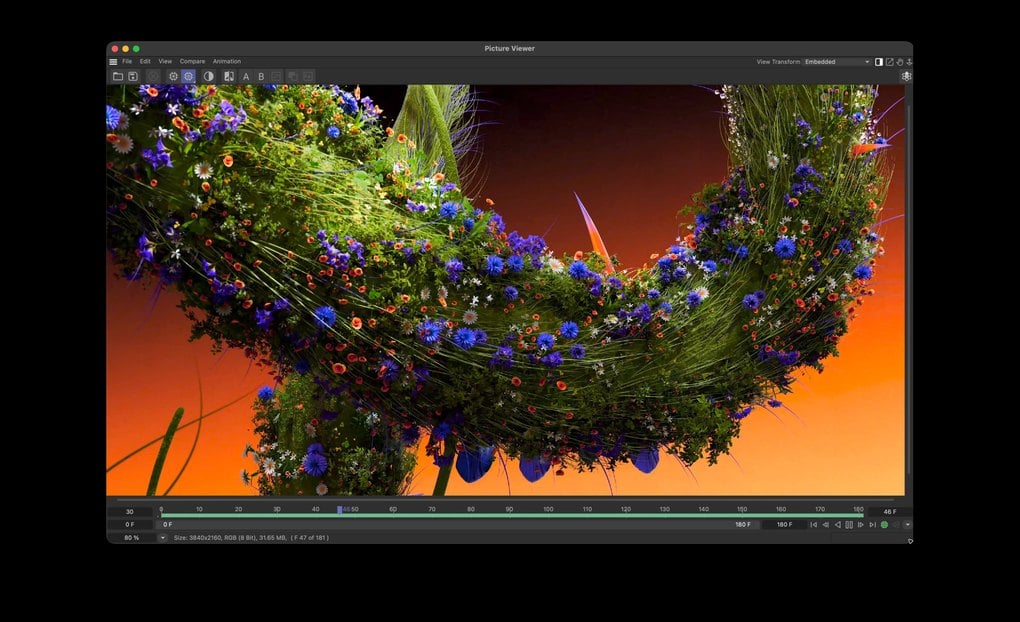1020x622 pixels.
Task: Click the save image disk icon
Action: (x=133, y=76)
